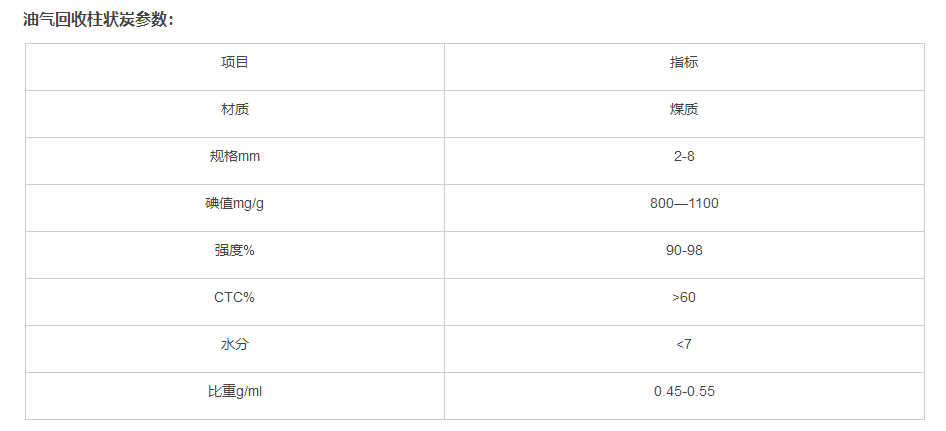Click the <7 moisture value
Image resolution: width=946 pixels, height=431 pixels.
pos(684,344)
